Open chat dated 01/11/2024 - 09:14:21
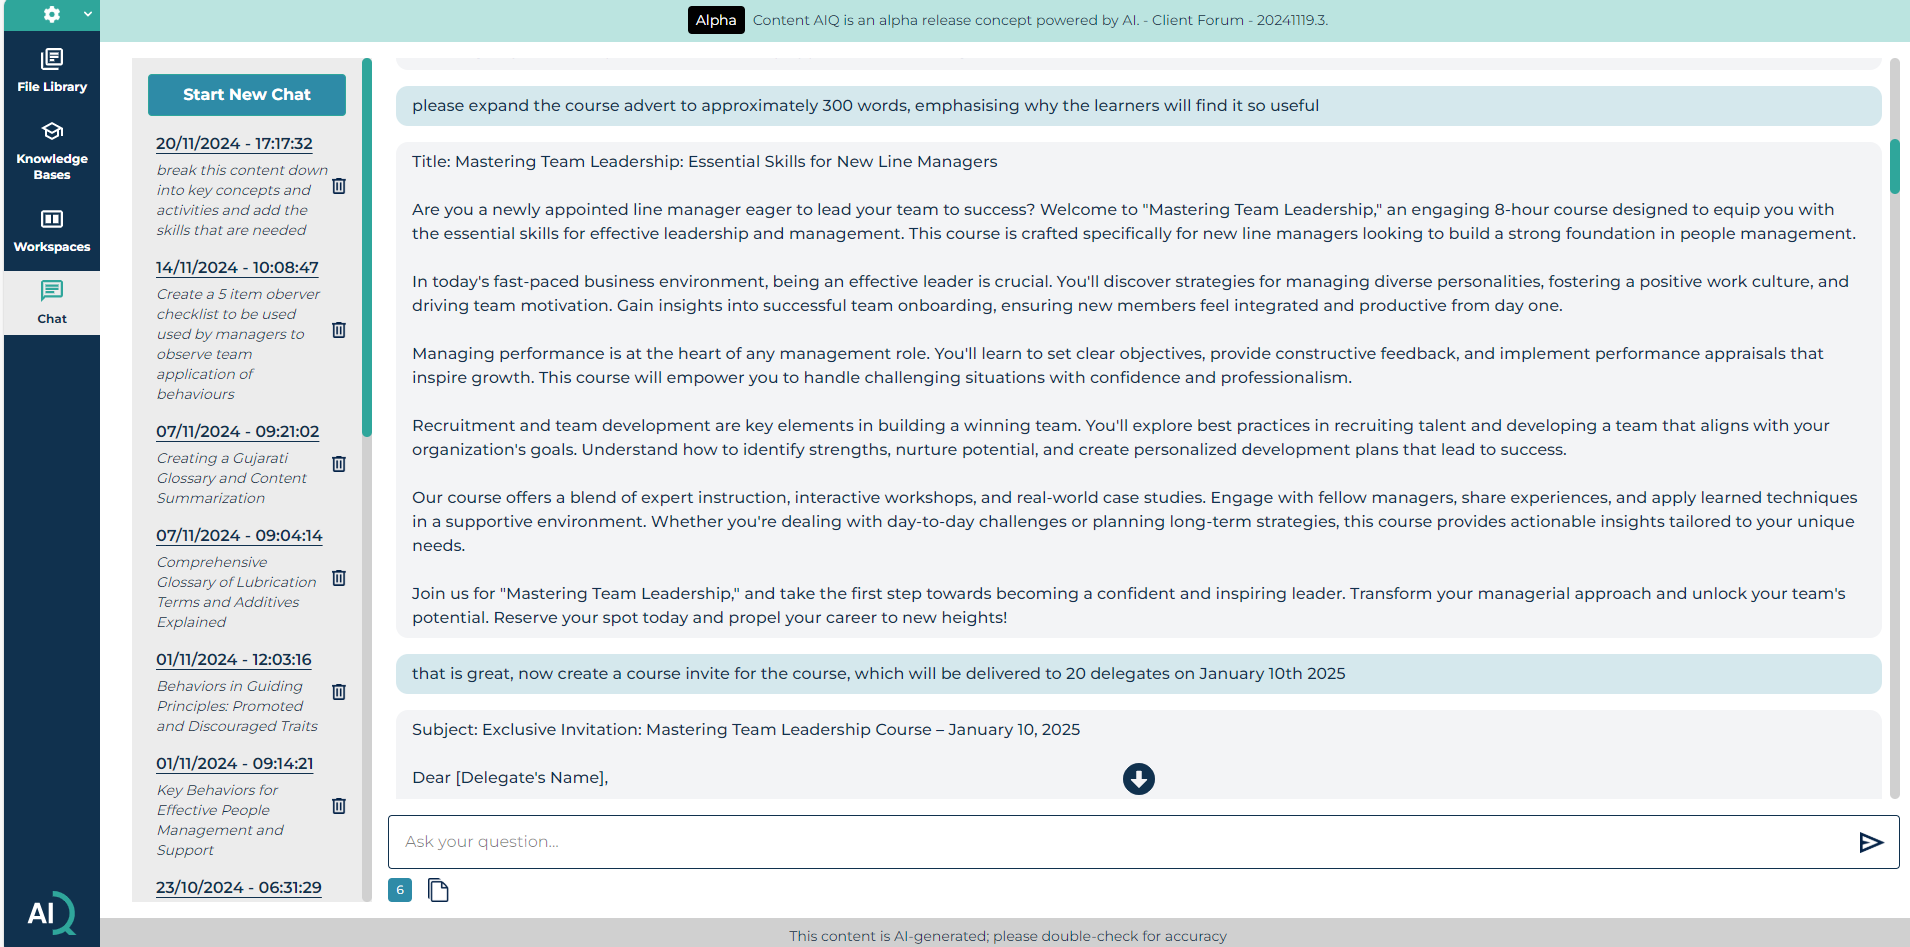The height and width of the screenshot is (947, 1910). coord(235,764)
